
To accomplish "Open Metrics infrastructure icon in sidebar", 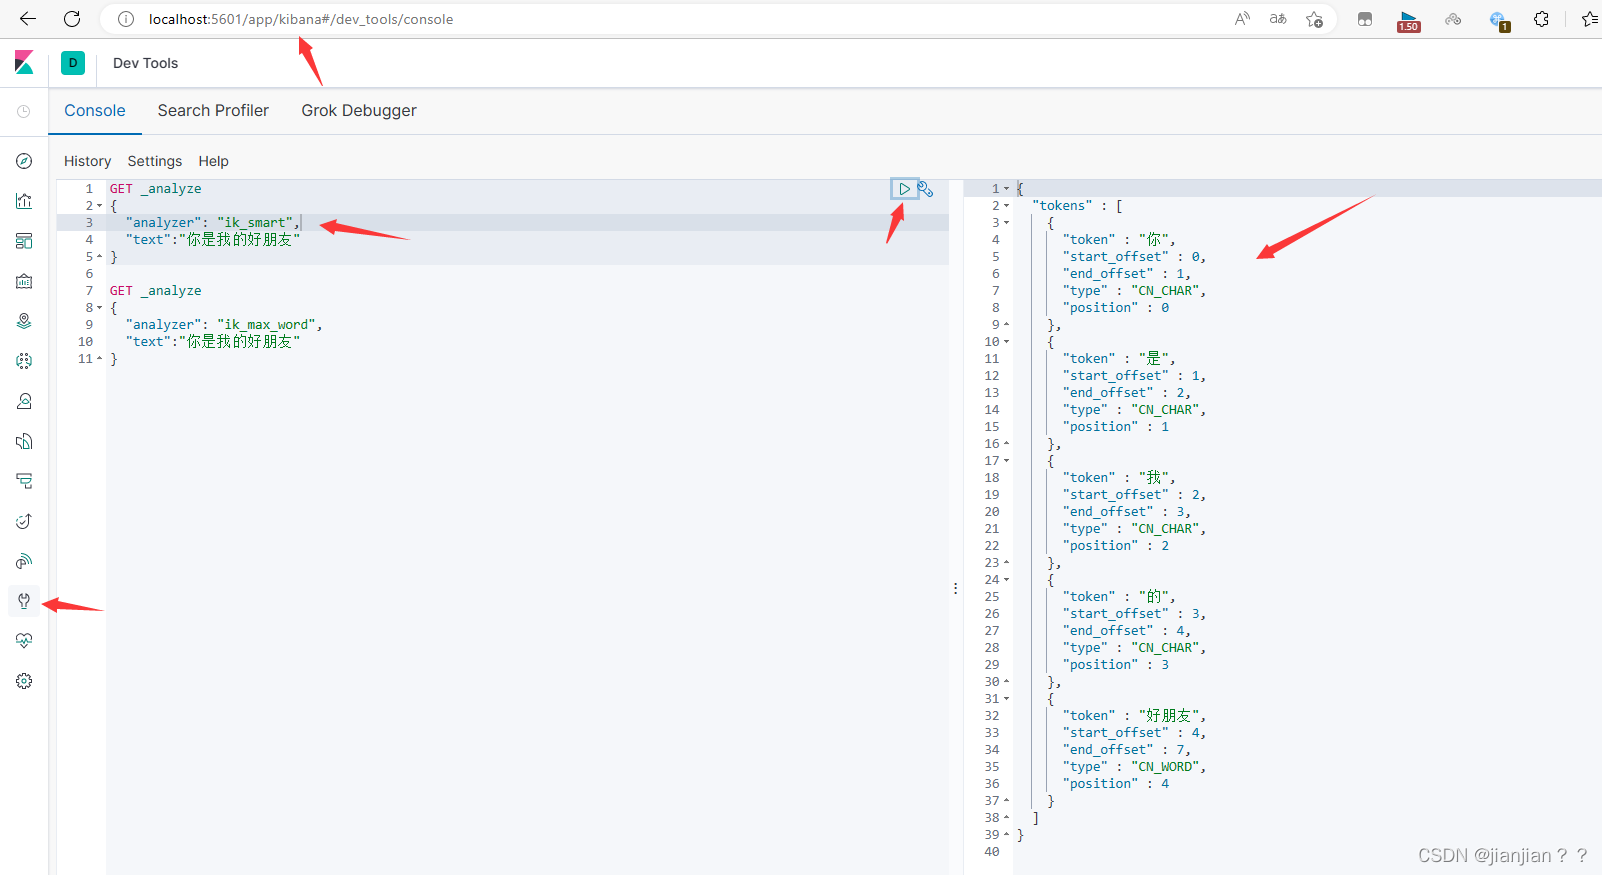I will (x=24, y=401).
